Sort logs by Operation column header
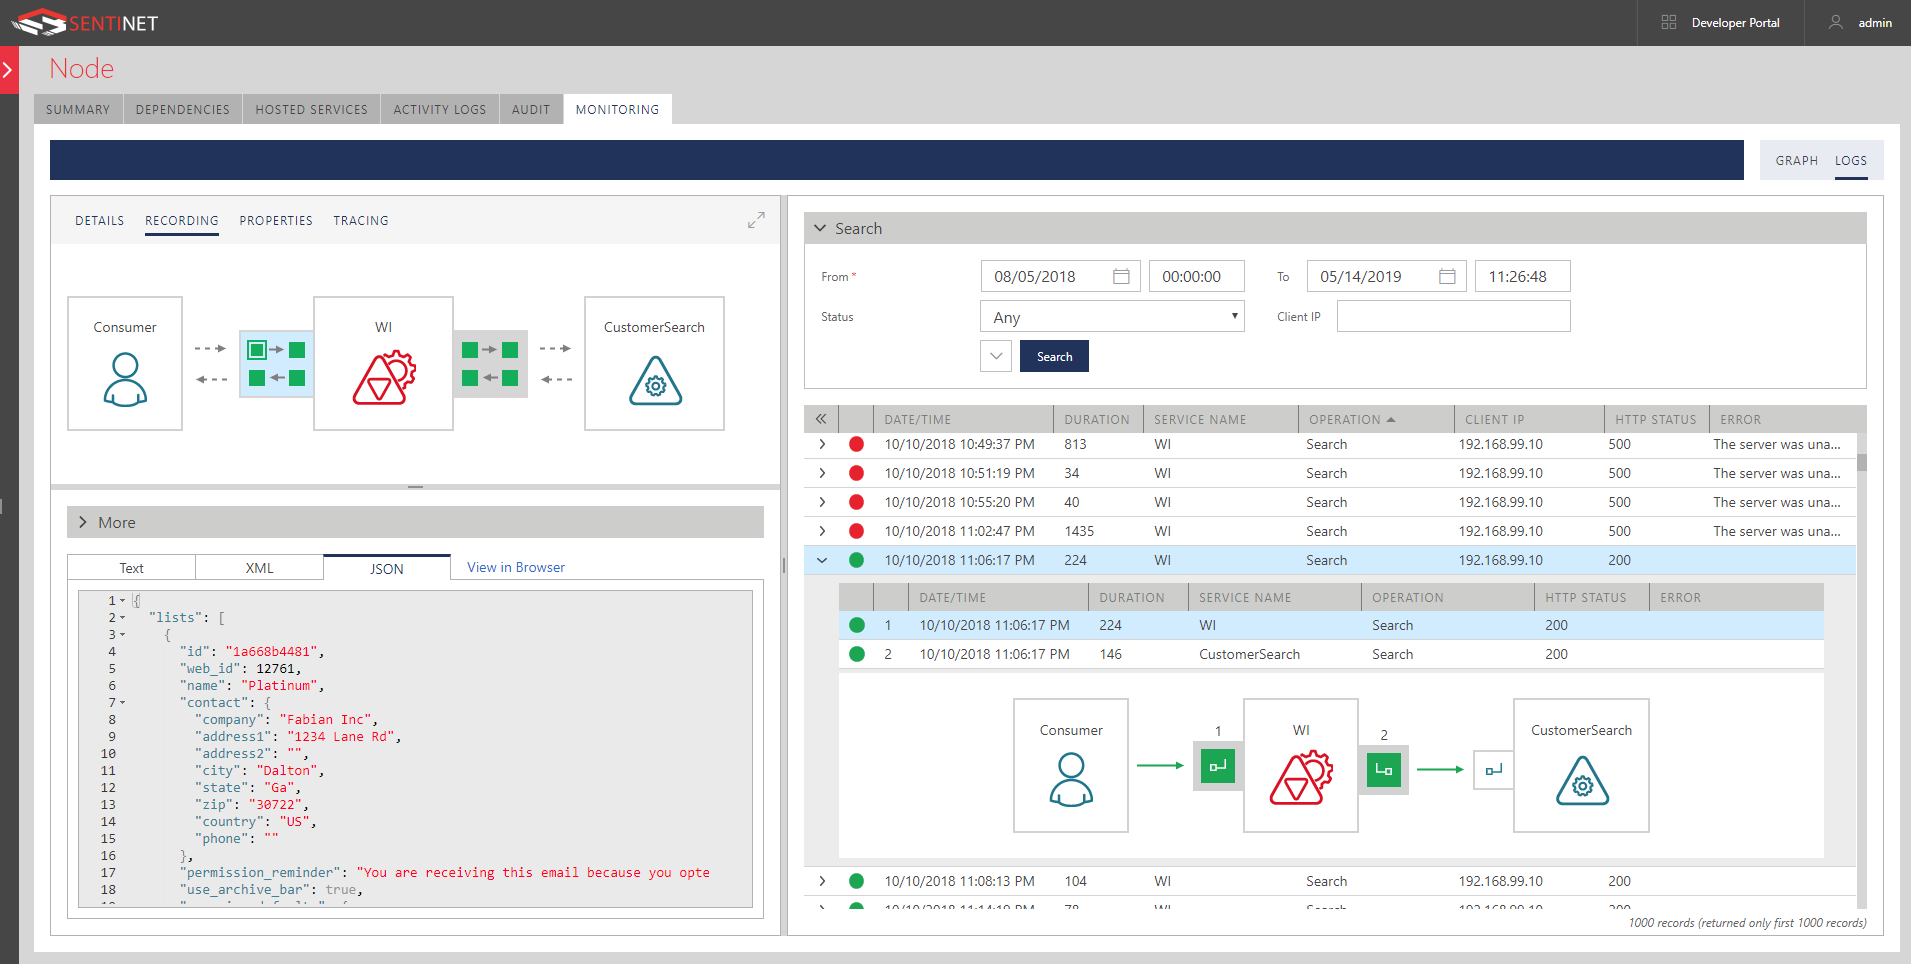The height and width of the screenshot is (964, 1911). point(1345,420)
